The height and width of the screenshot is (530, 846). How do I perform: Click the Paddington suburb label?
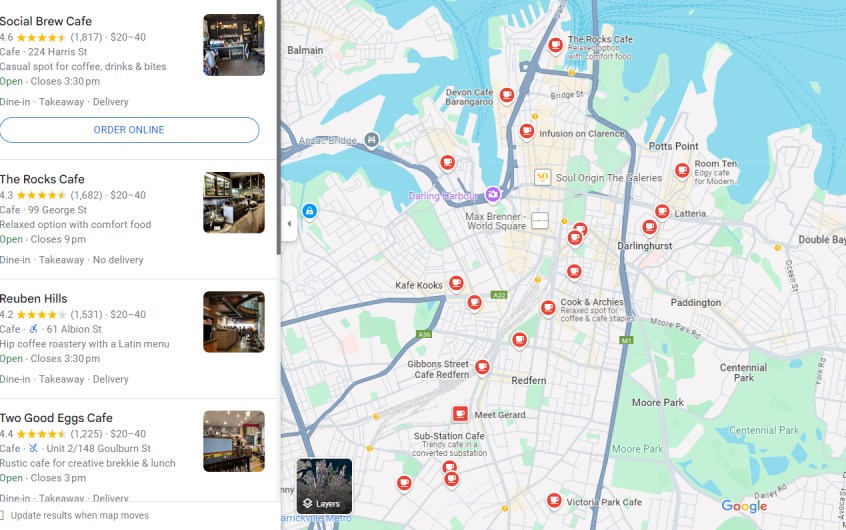(695, 303)
